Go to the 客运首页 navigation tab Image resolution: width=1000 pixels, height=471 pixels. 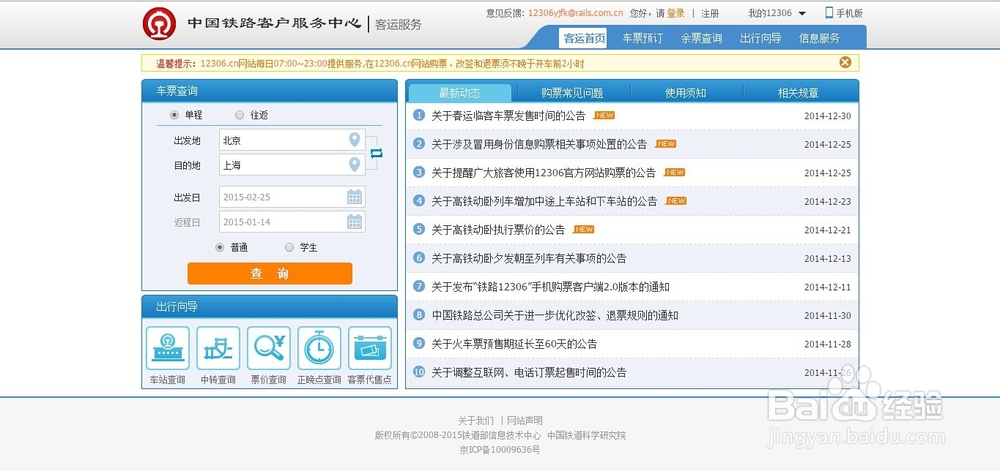pyautogui.click(x=583, y=38)
